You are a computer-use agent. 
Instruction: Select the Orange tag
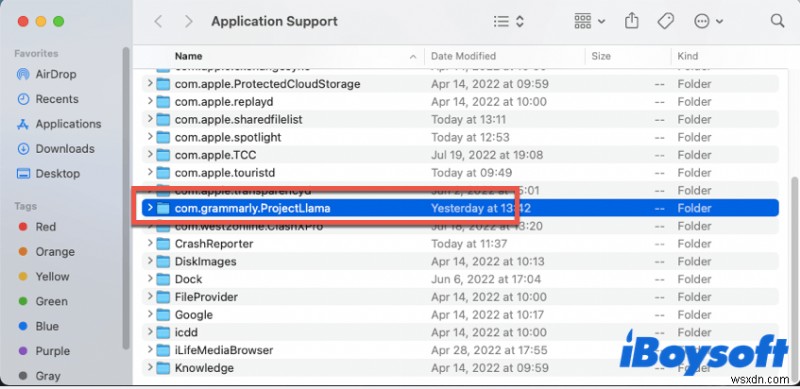(x=46, y=252)
